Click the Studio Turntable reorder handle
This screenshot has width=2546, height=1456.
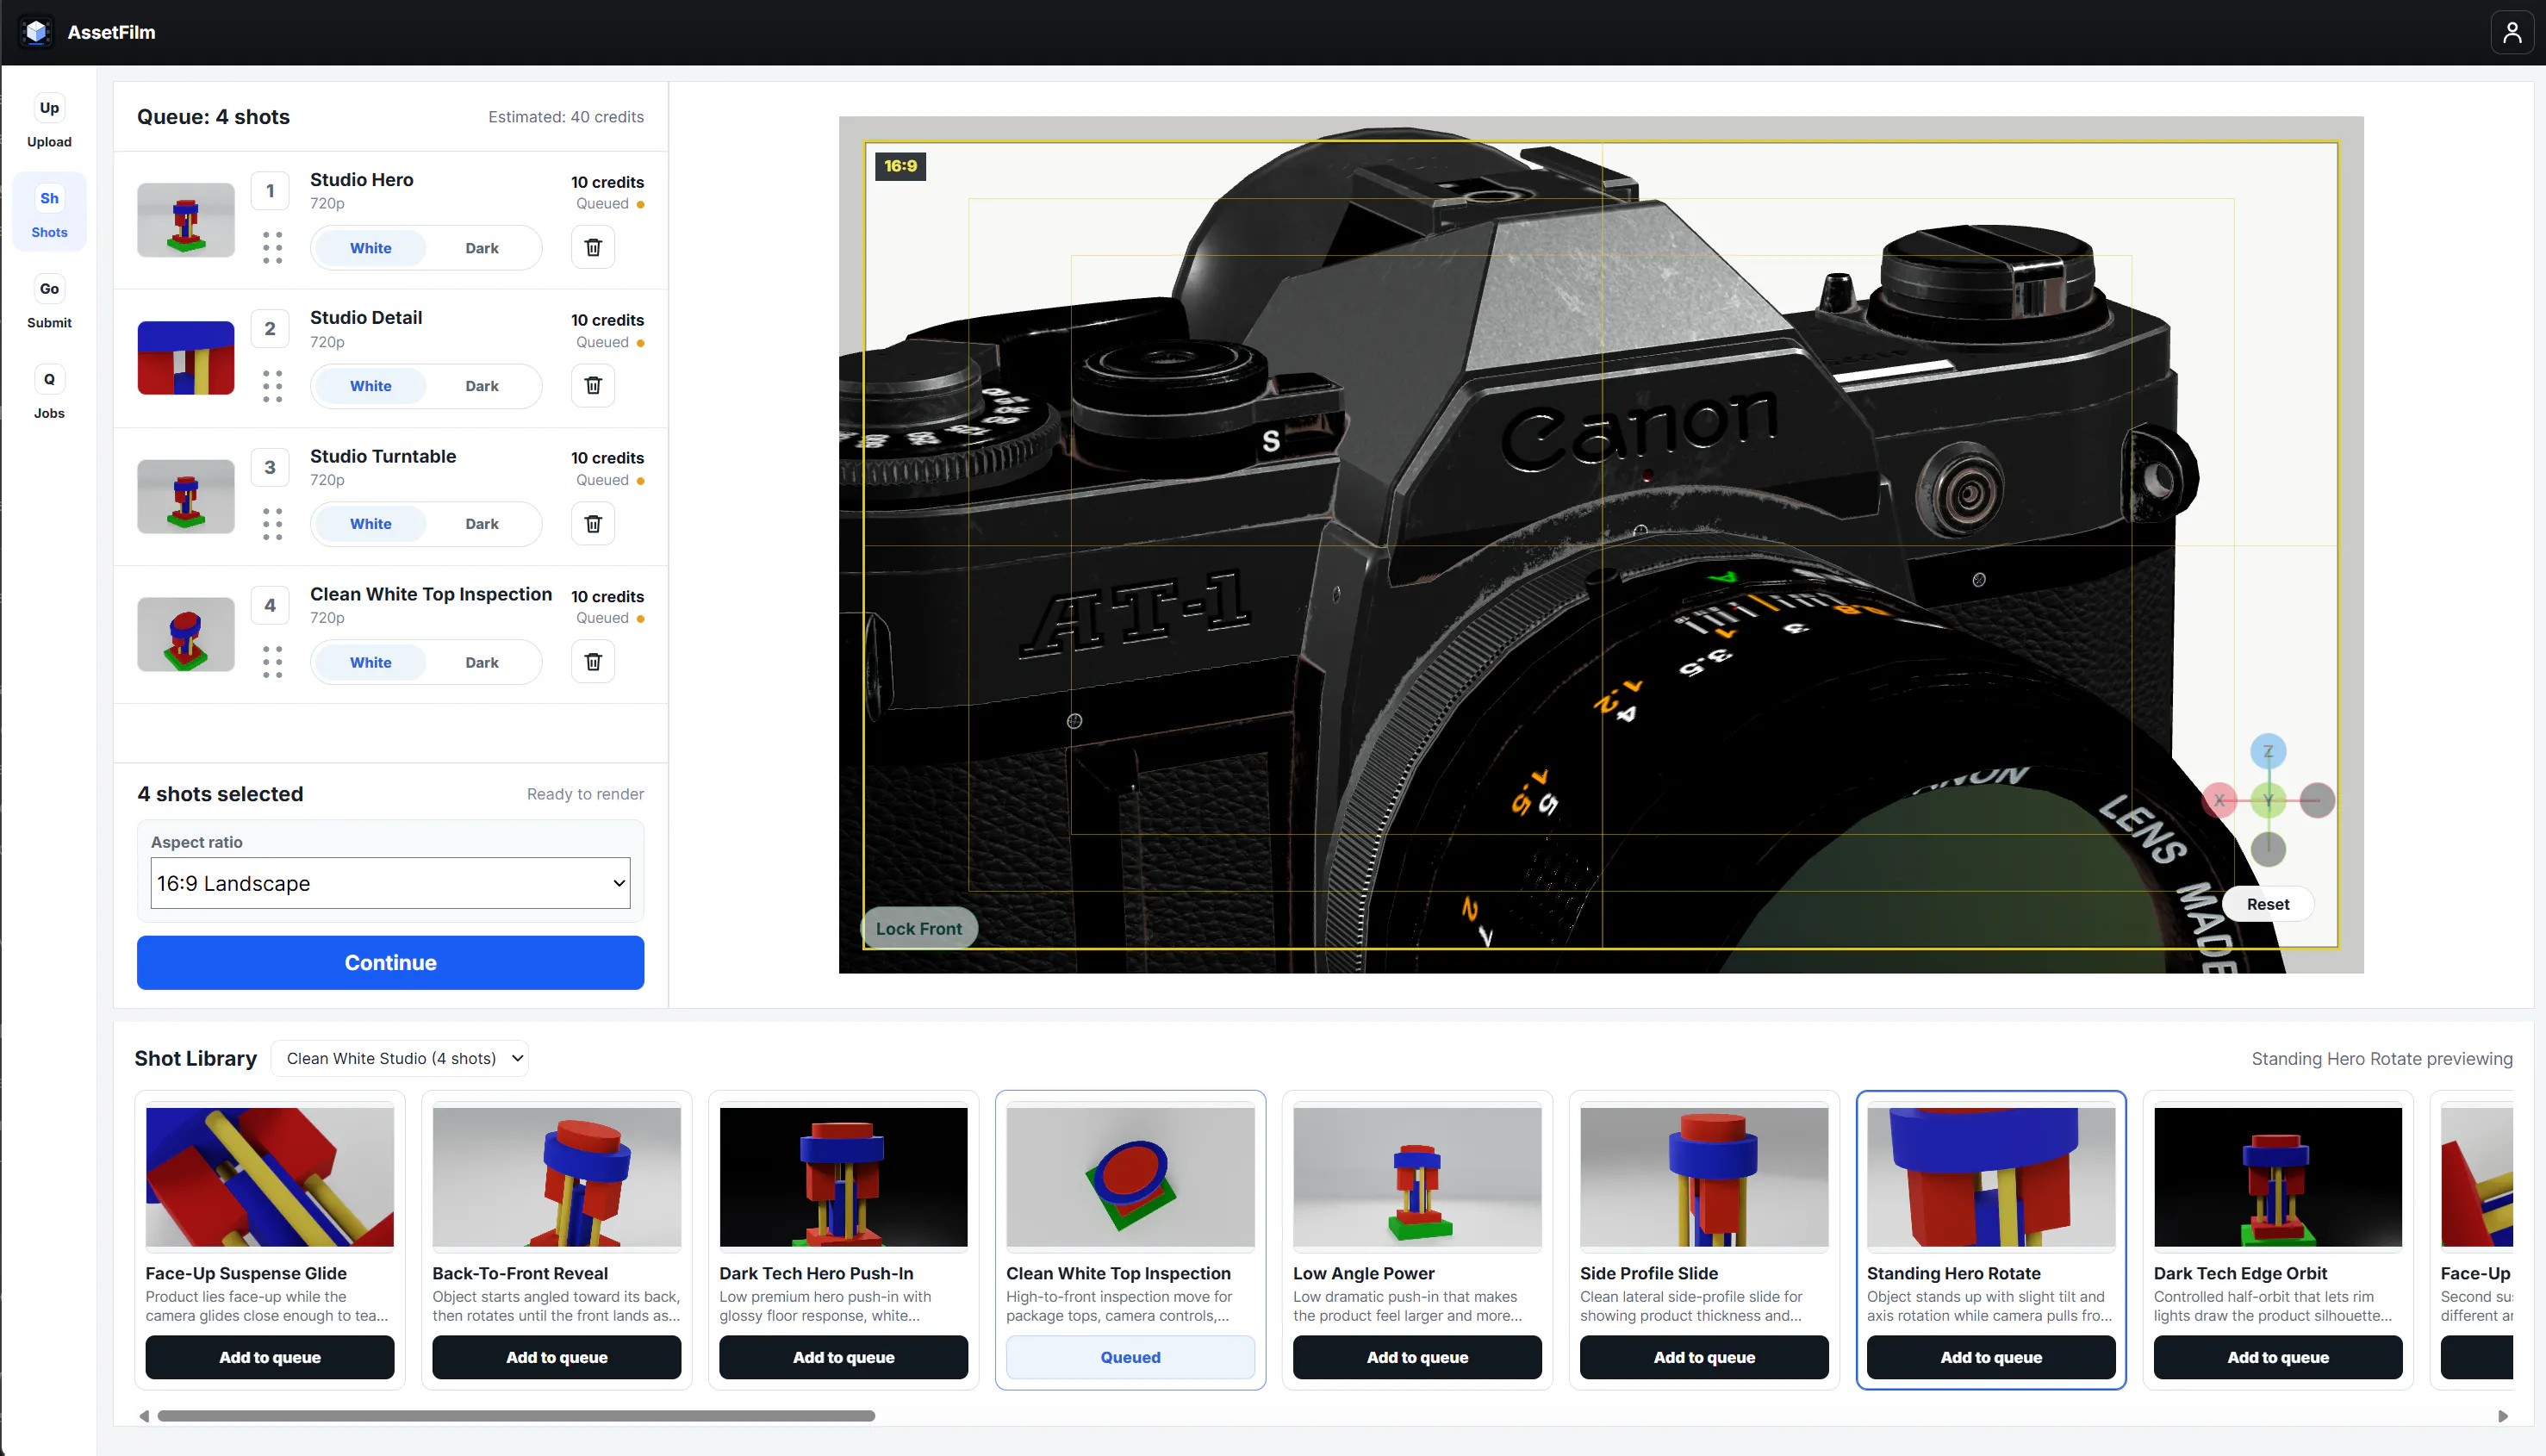pyautogui.click(x=272, y=523)
